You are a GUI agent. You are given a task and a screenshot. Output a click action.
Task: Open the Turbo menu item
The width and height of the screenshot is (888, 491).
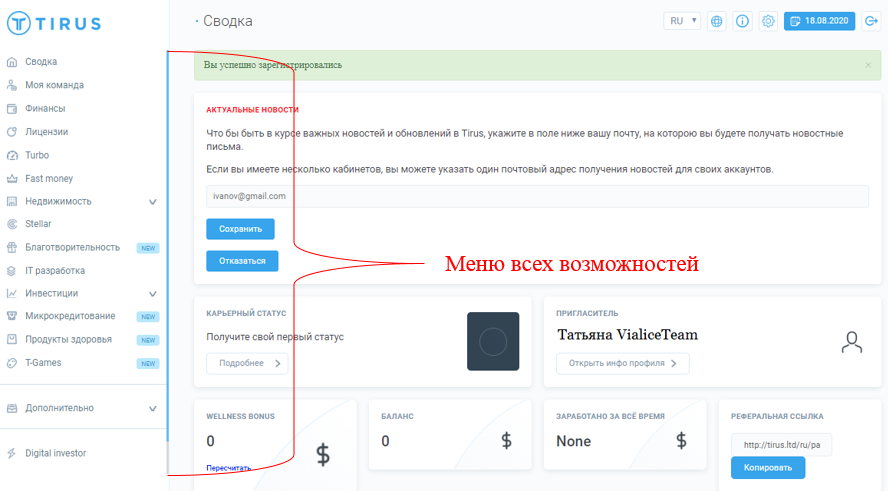pos(37,155)
